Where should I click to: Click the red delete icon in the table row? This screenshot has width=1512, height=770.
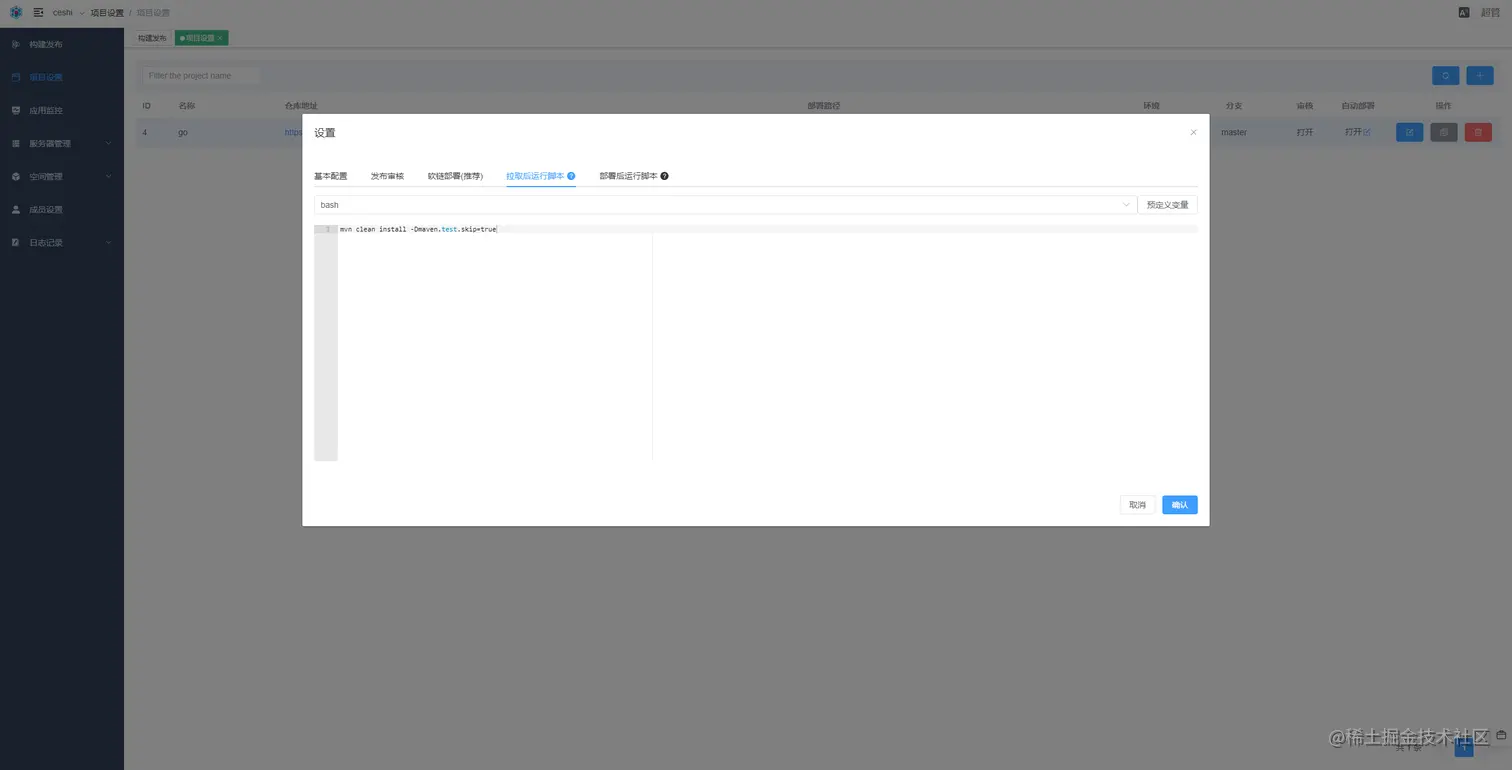click(x=1477, y=131)
